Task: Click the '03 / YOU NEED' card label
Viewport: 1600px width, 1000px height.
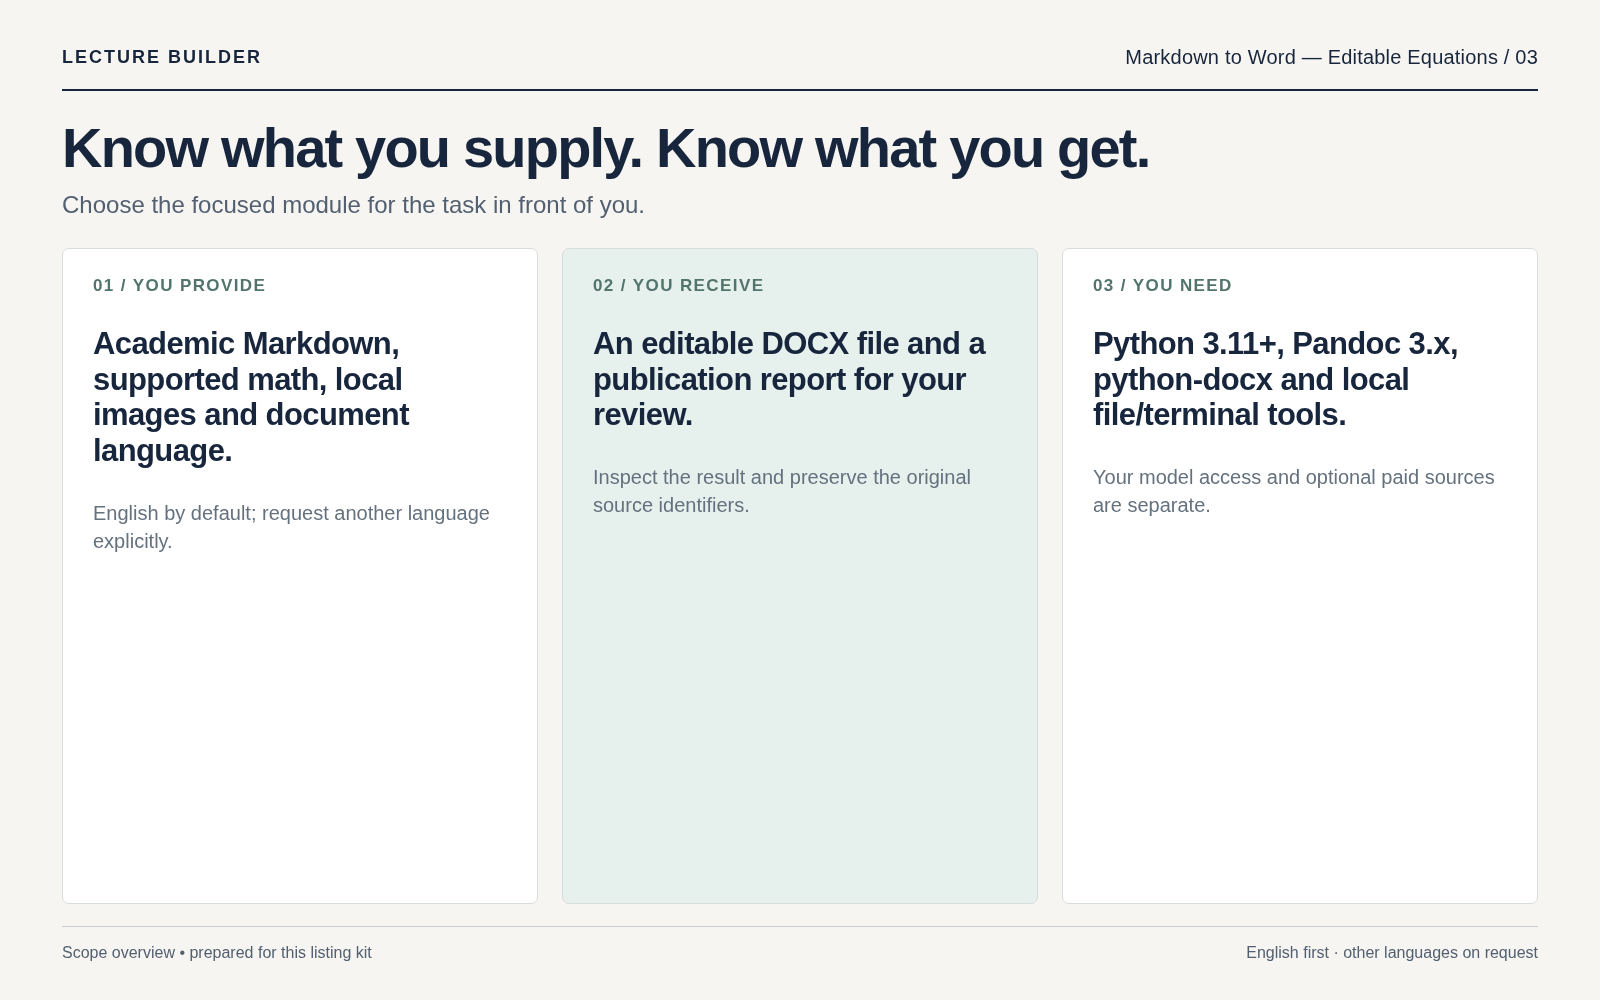Action: pyautogui.click(x=1162, y=285)
